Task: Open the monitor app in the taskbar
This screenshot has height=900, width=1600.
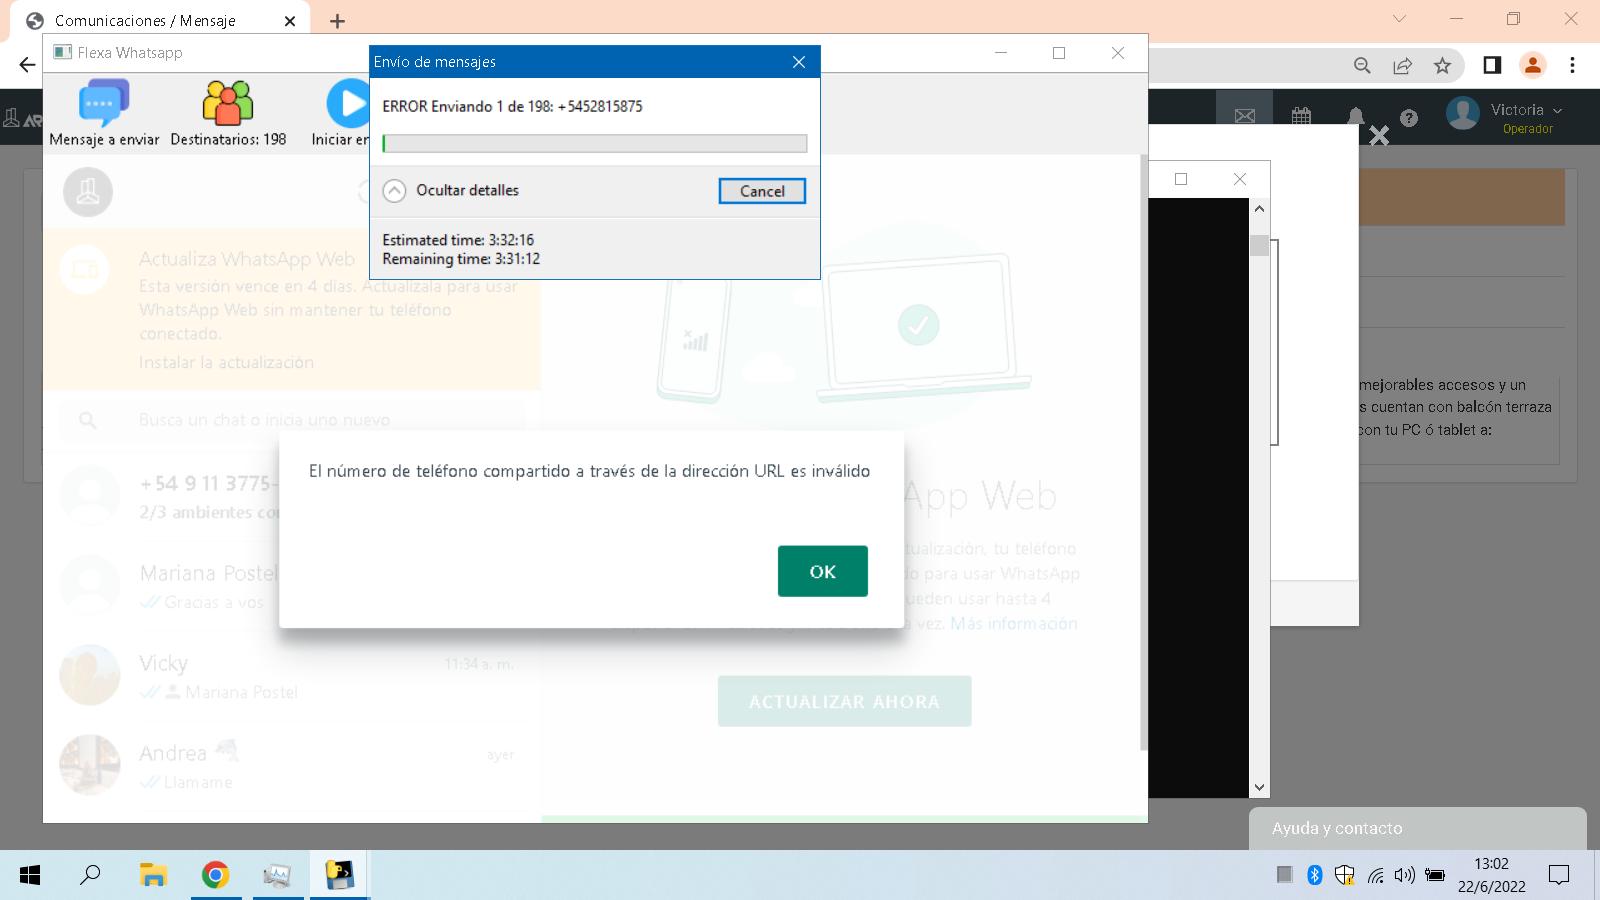Action: 277,875
